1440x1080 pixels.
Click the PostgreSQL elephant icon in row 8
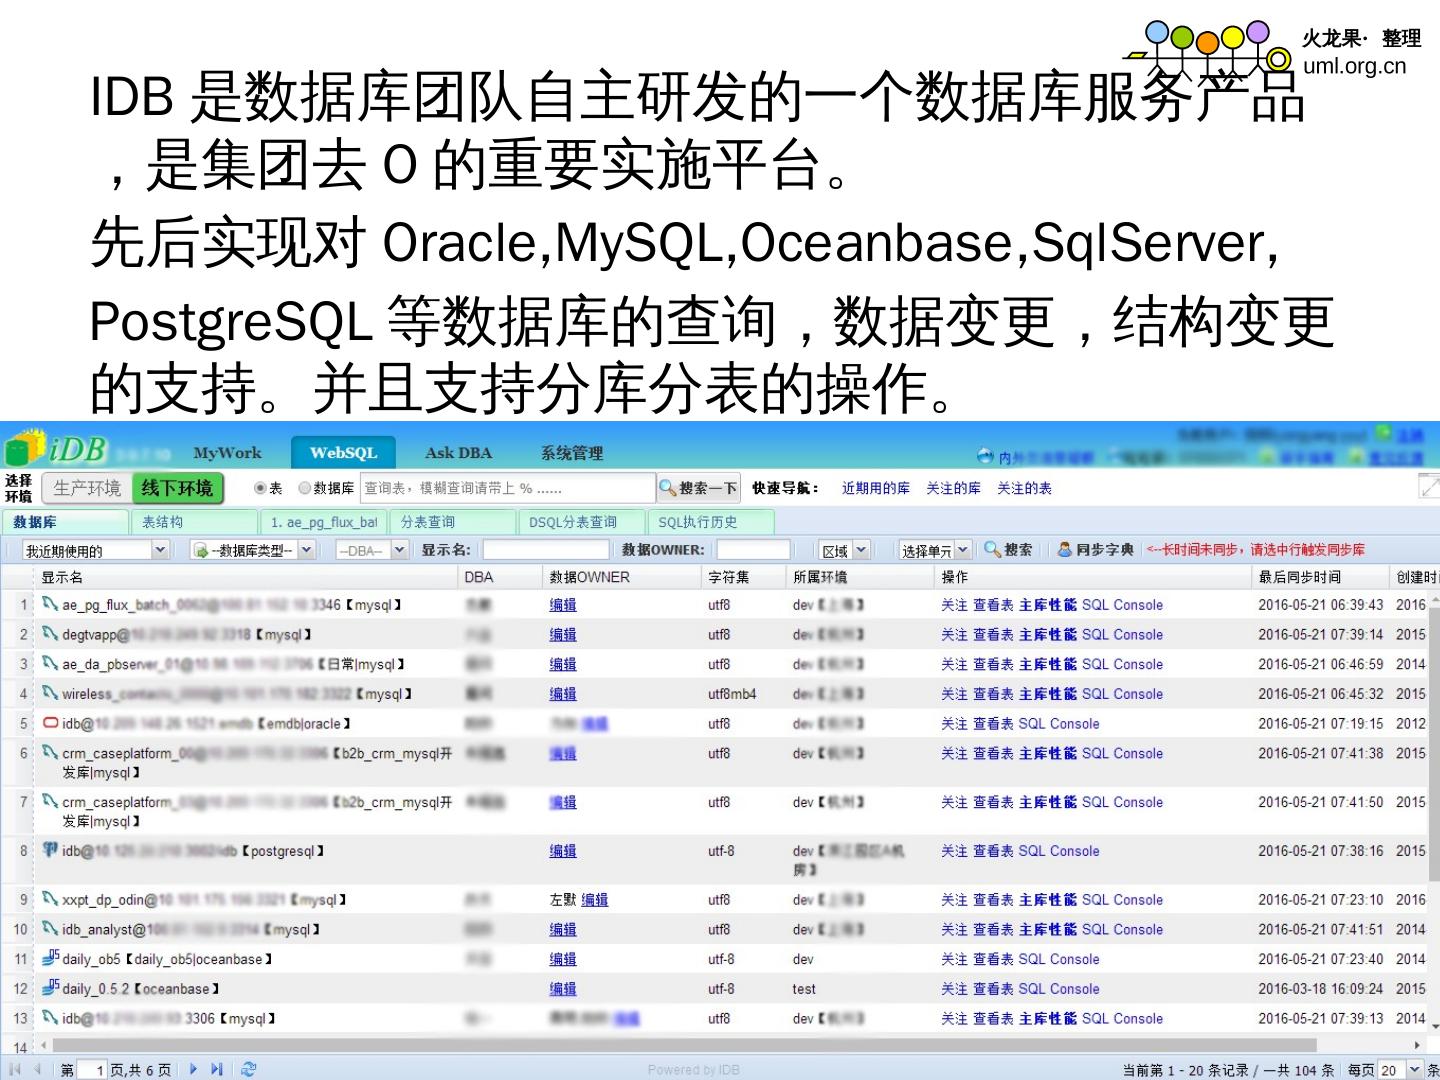(50, 850)
